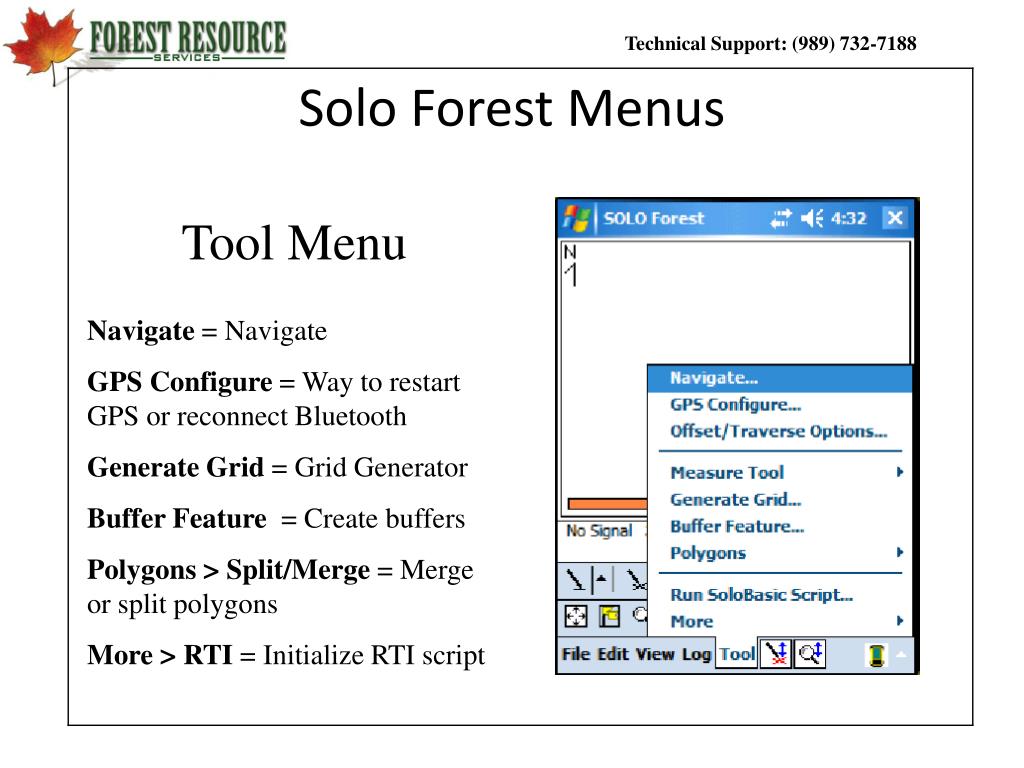Open the Edit menu
The height and width of the screenshot is (768, 1024).
tap(613, 654)
